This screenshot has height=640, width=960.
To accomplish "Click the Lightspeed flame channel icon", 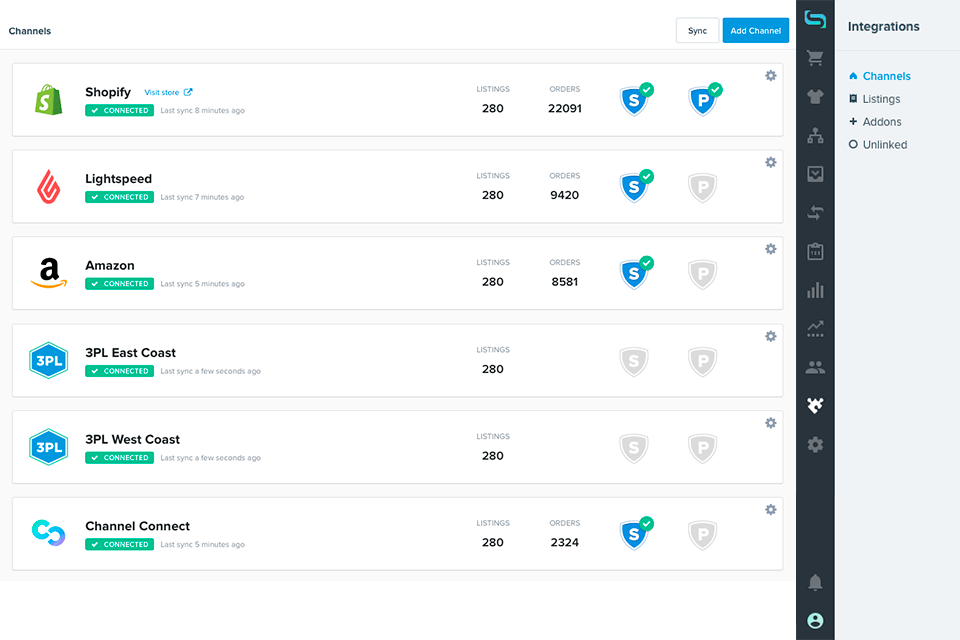I will coord(47,186).
